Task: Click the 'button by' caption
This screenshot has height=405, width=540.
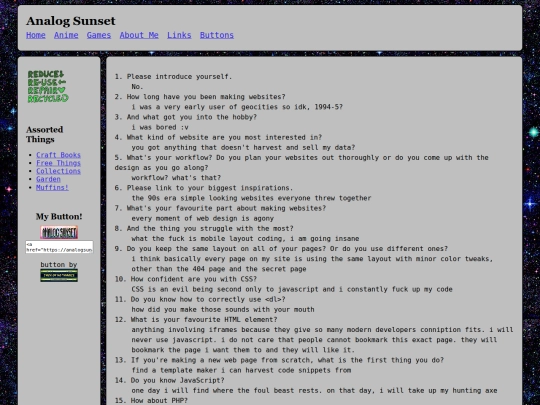Action: 59,264
